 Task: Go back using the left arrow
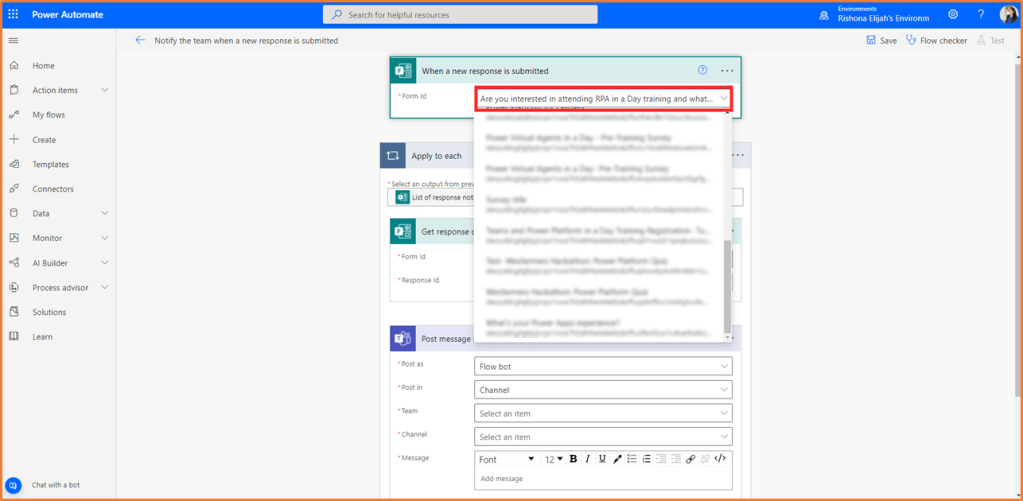coord(140,41)
